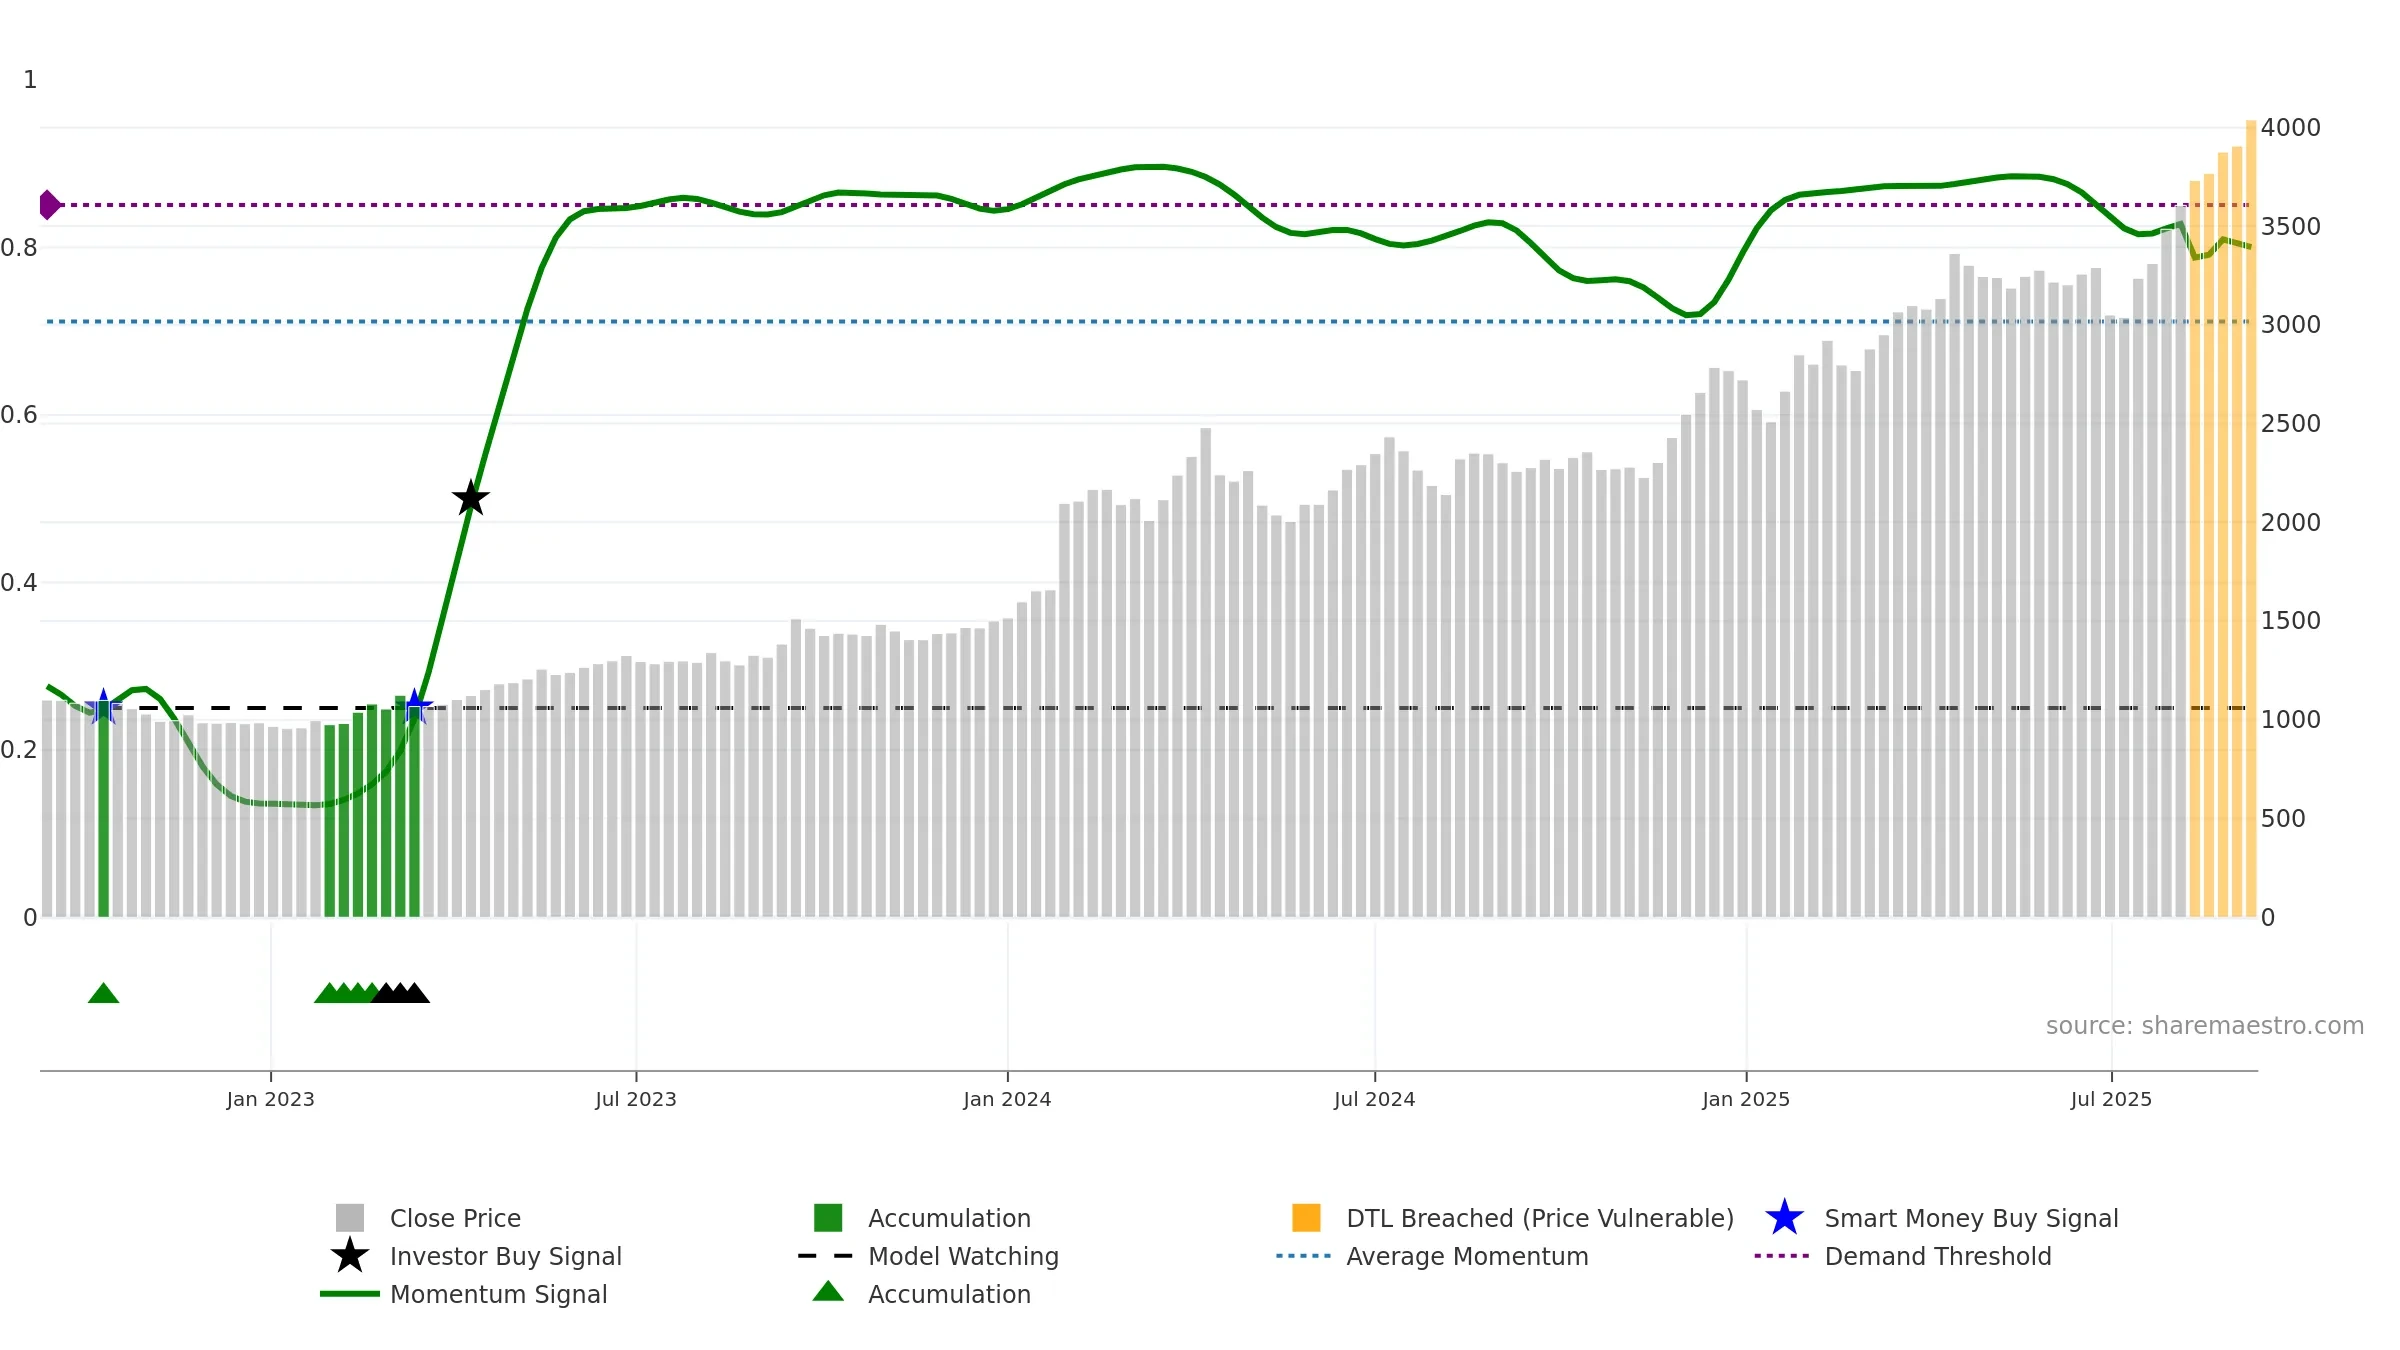
Task: Click the 3000 right-axis value
Action: [2291, 325]
